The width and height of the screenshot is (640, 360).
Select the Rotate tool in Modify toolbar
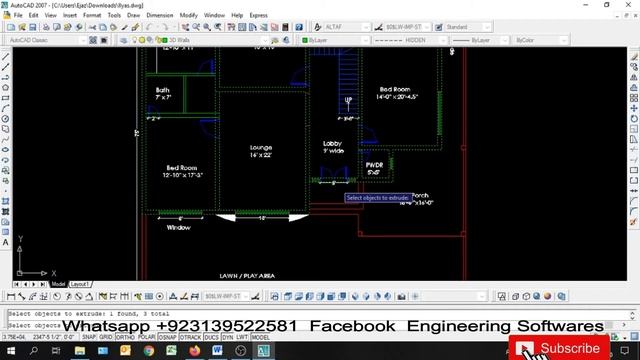pos(634,118)
